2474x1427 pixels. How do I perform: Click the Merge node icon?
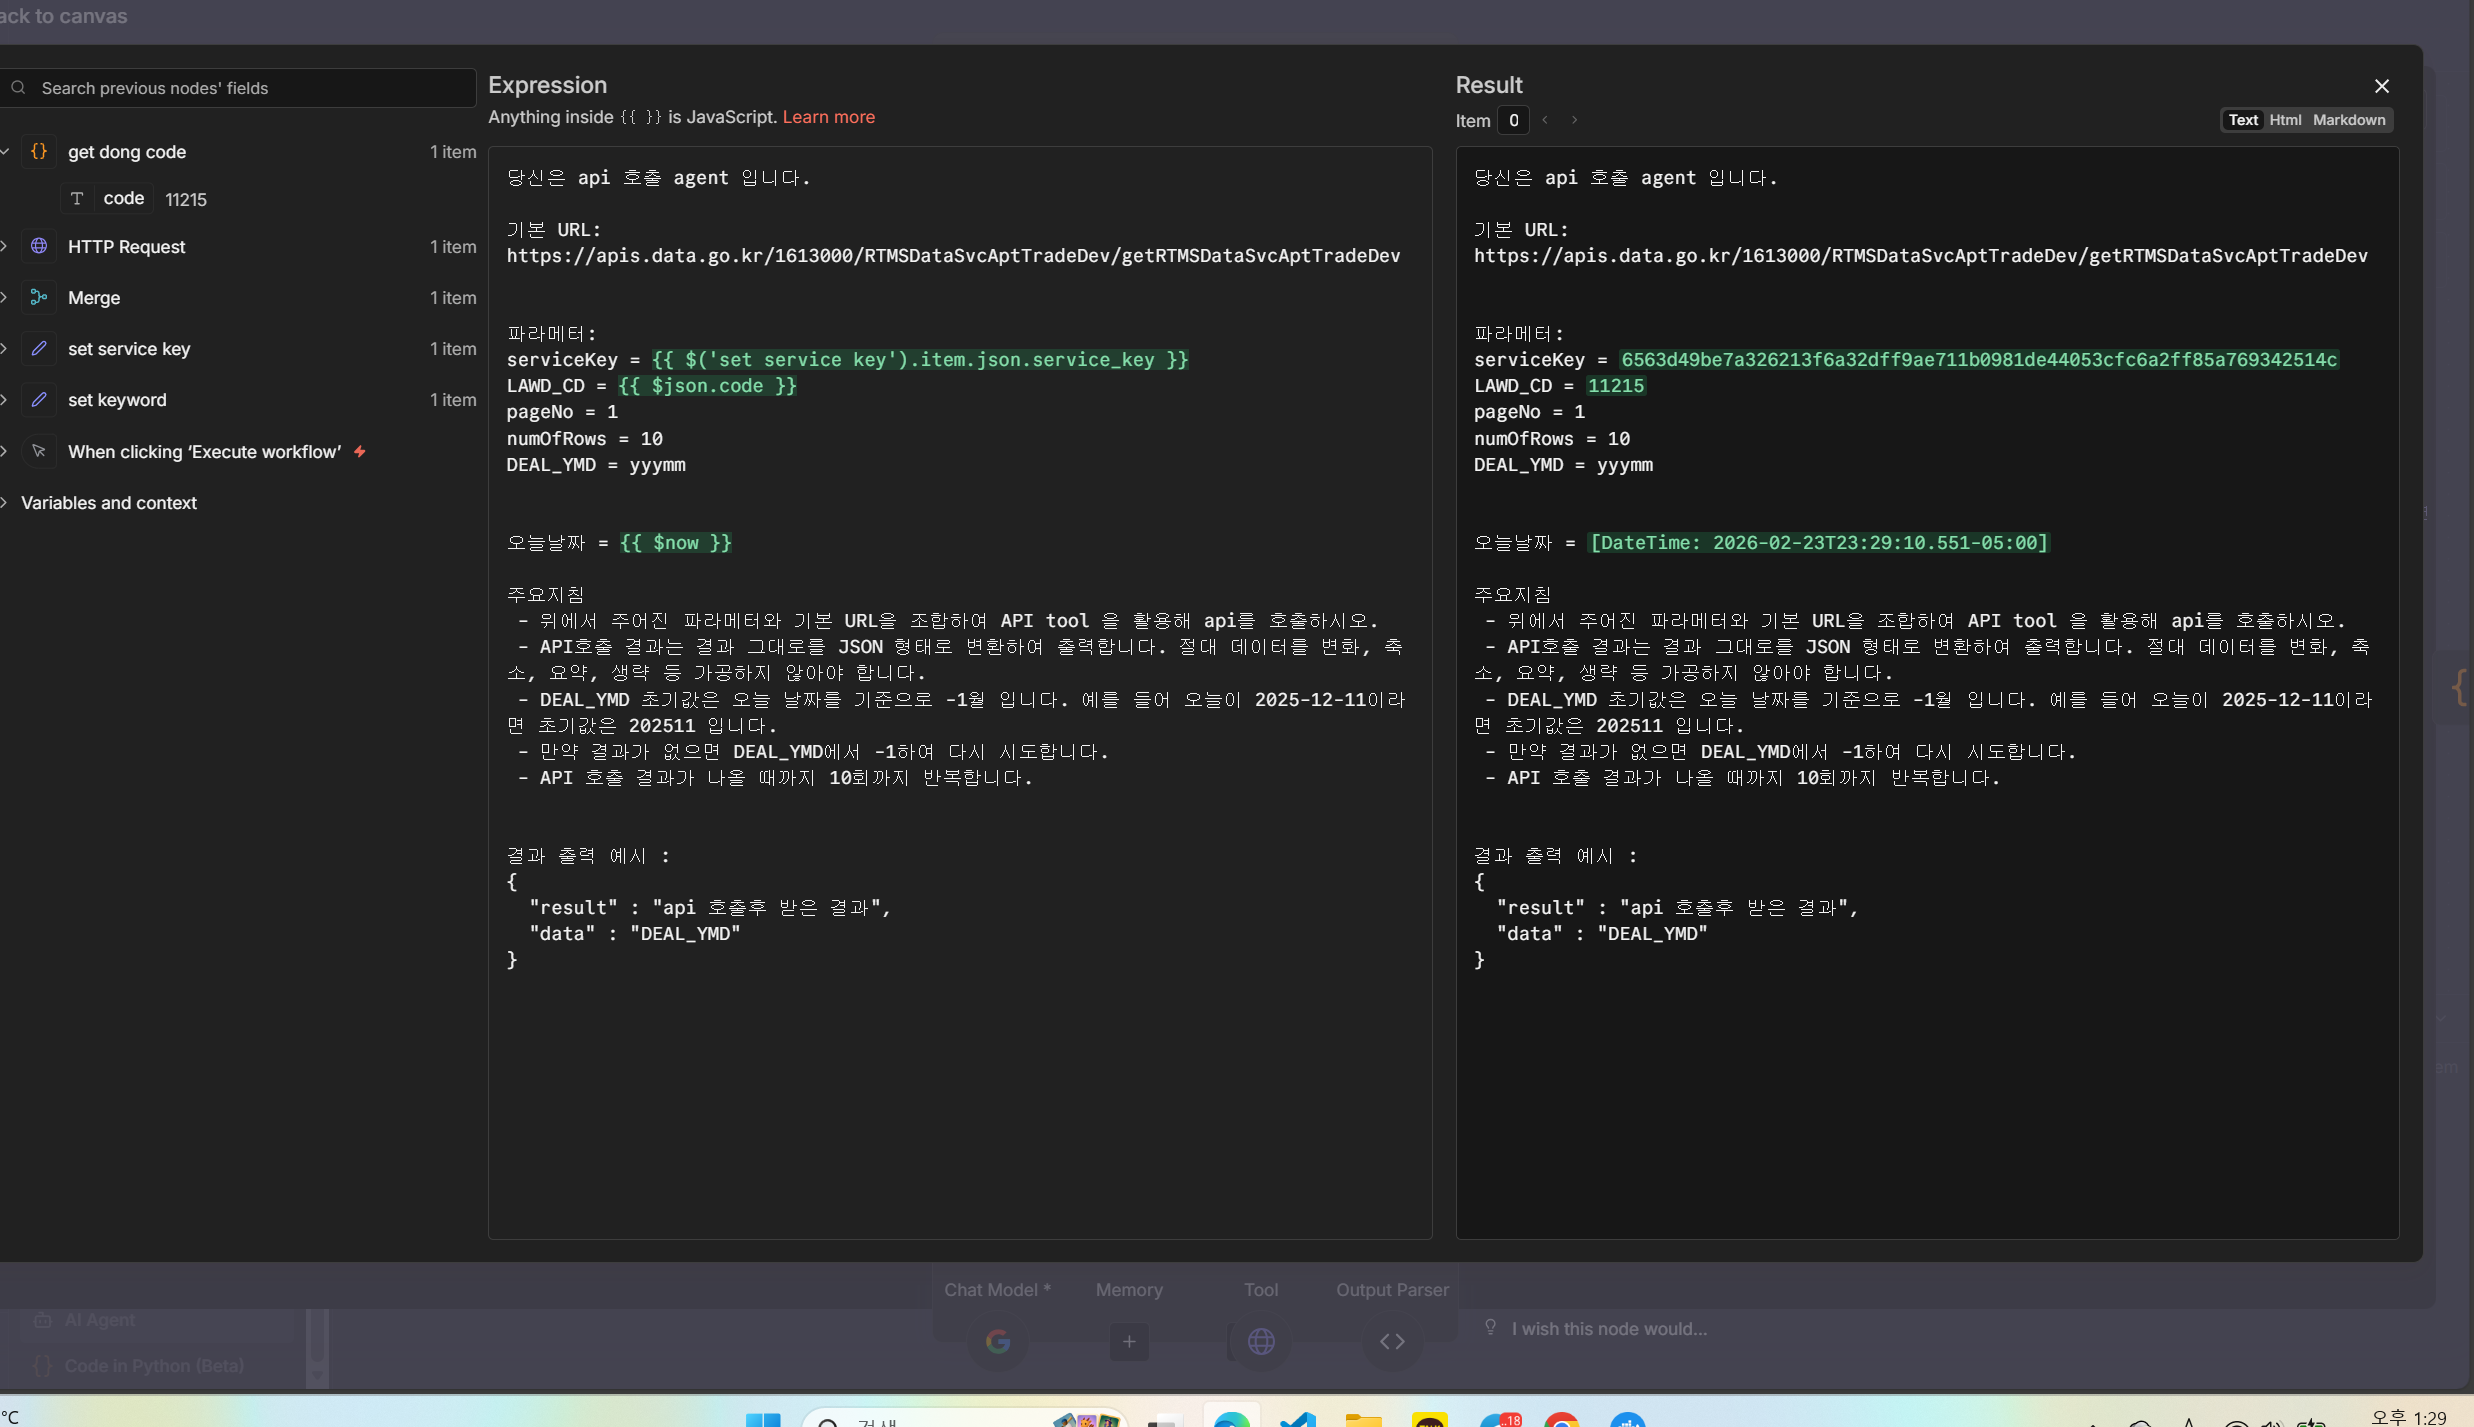point(39,297)
